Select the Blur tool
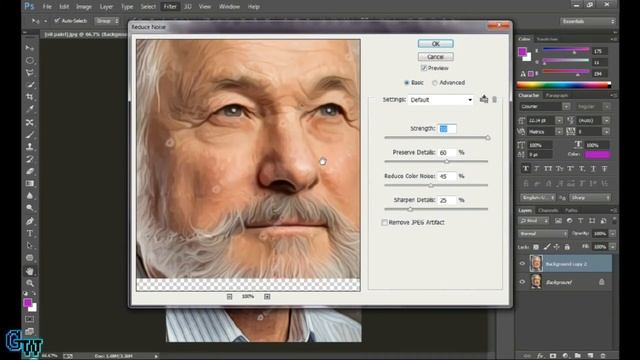Viewport: 640px width, 360px height. coord(29,196)
